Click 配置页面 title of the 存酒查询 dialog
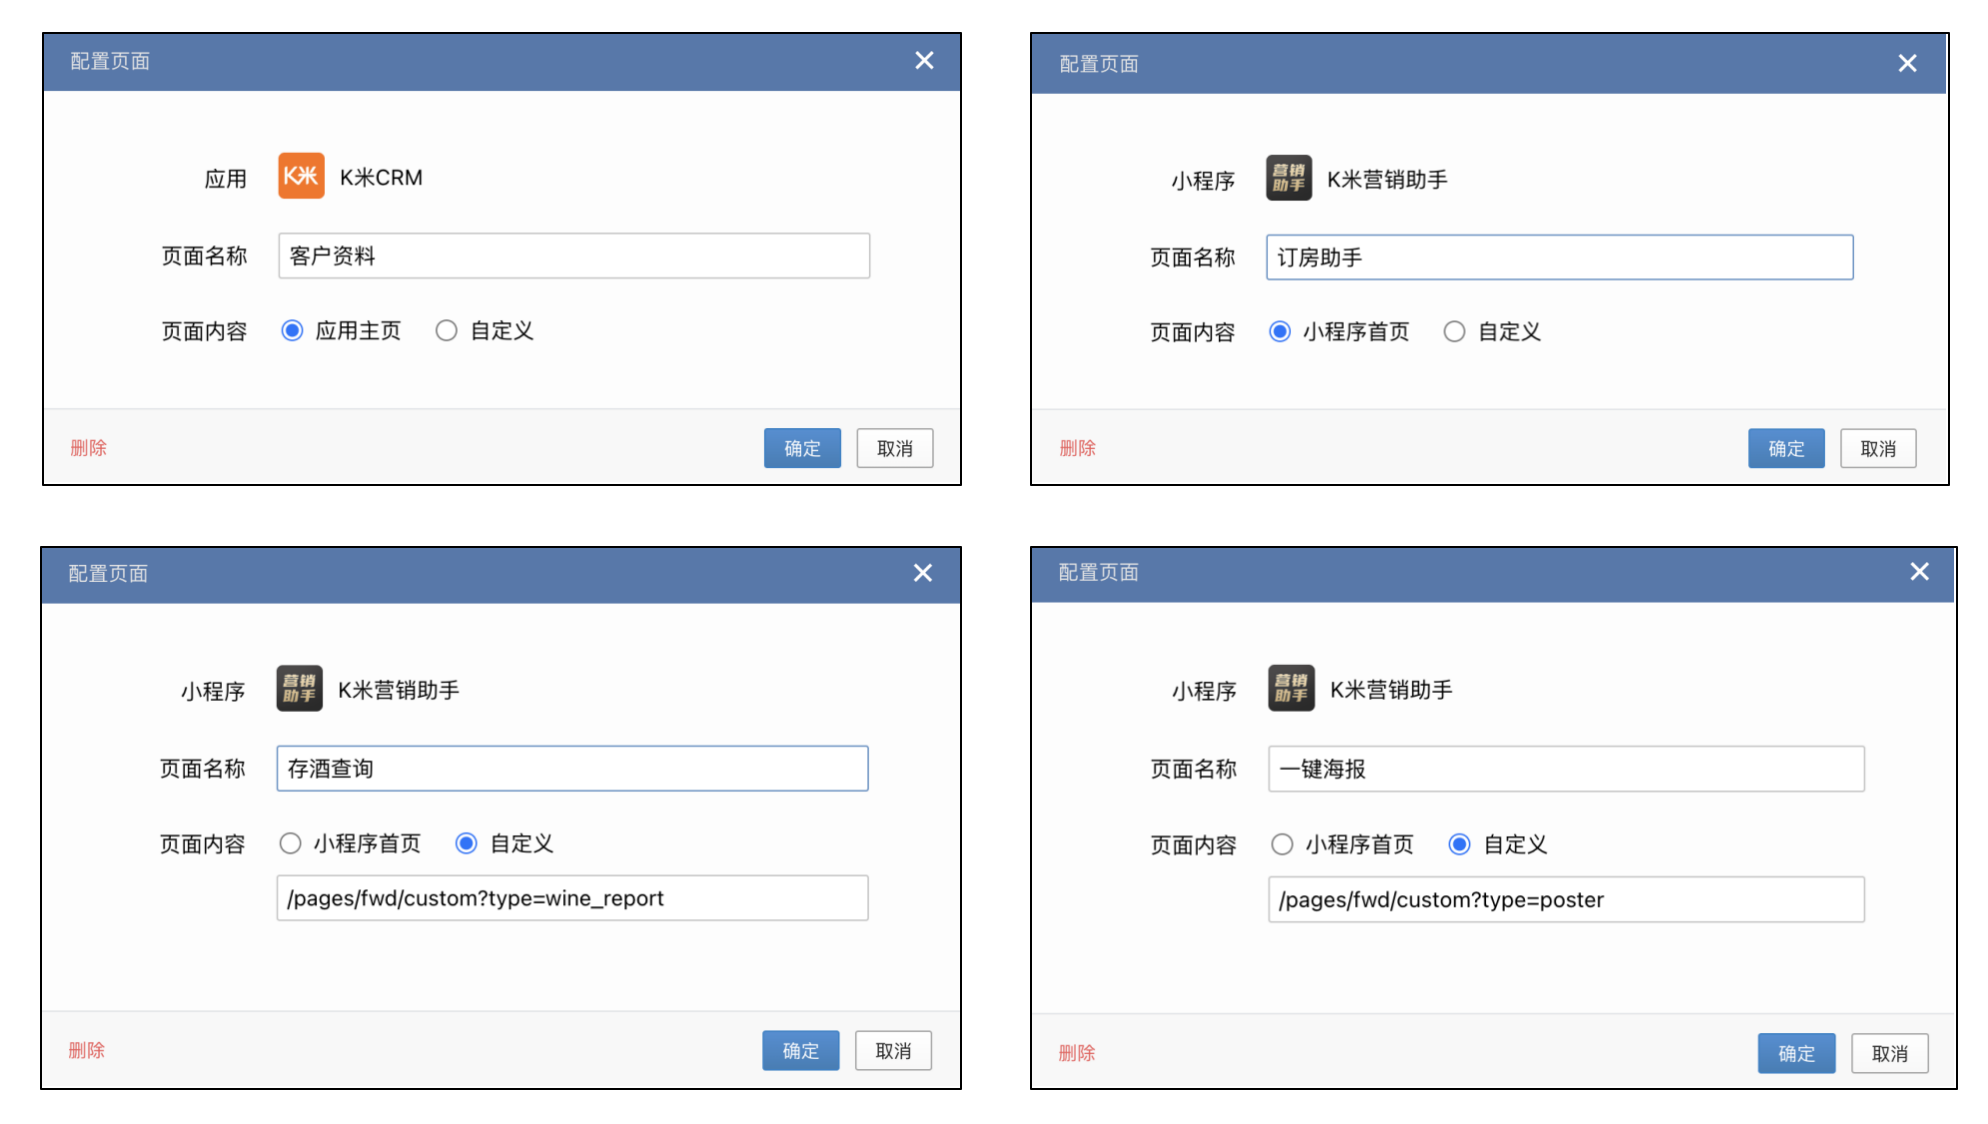The width and height of the screenshot is (1988, 1124). pos(108,573)
